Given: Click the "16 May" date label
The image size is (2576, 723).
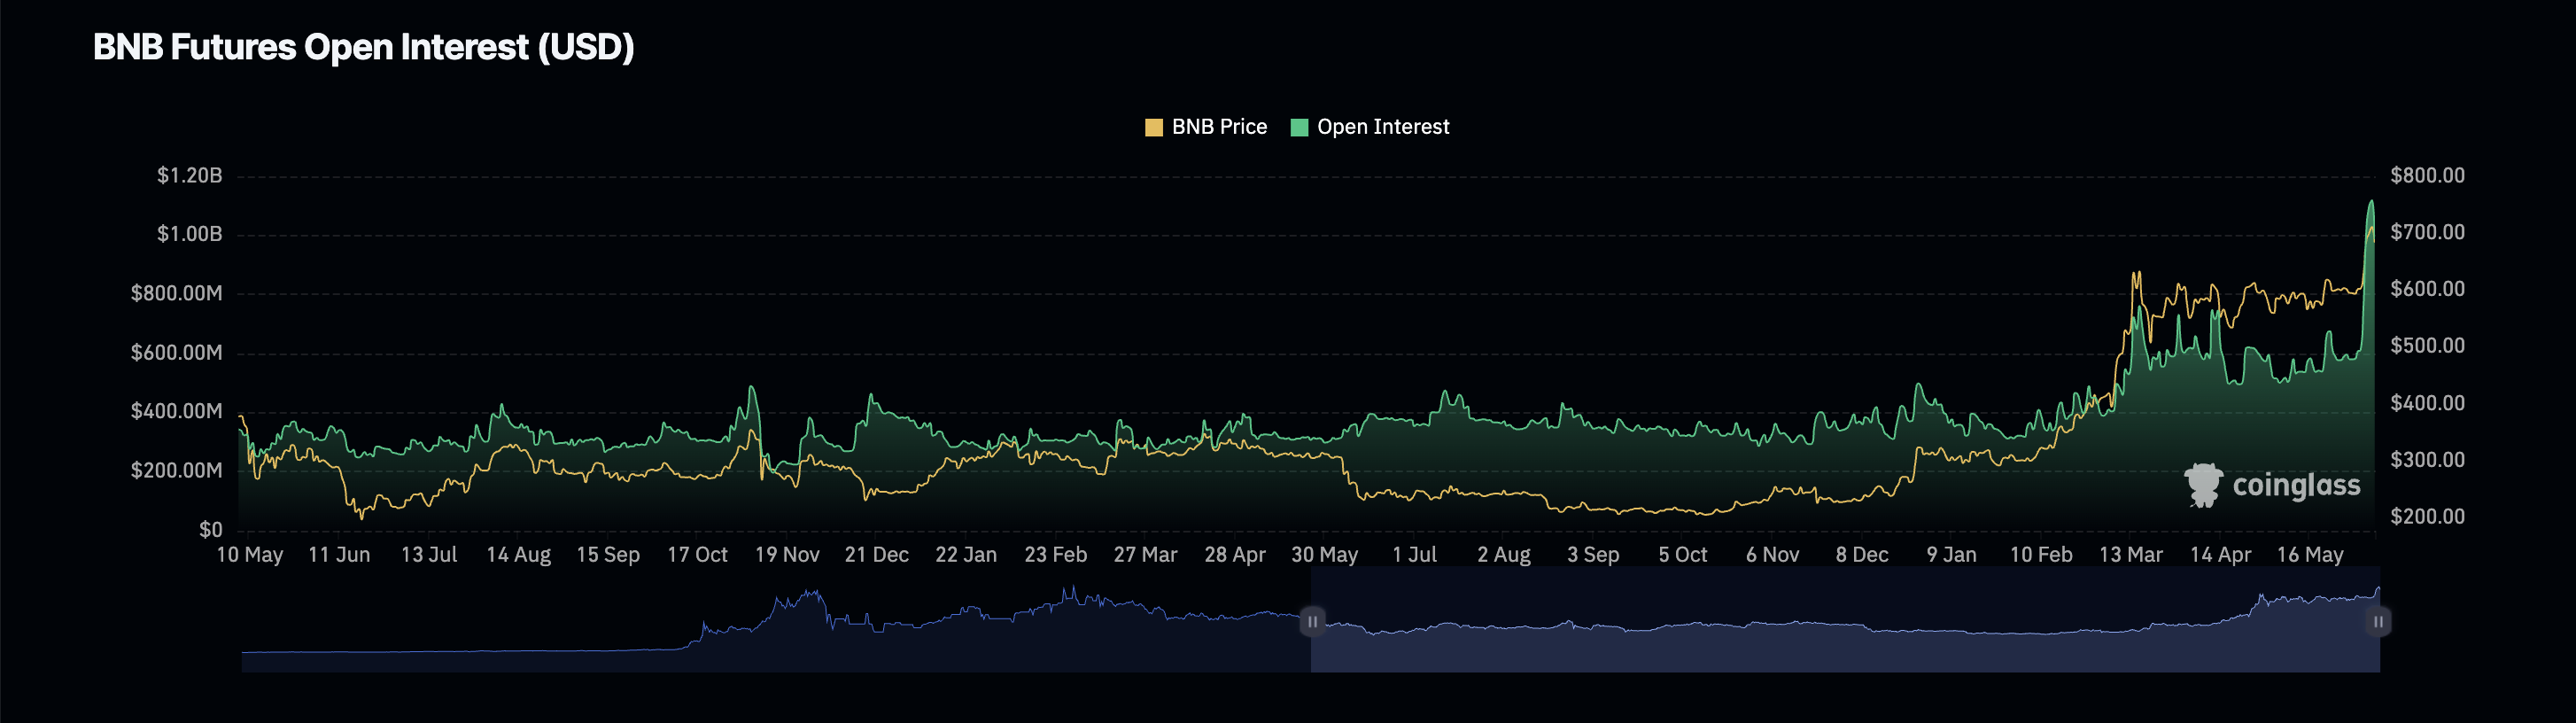Looking at the screenshot, I should (2310, 555).
